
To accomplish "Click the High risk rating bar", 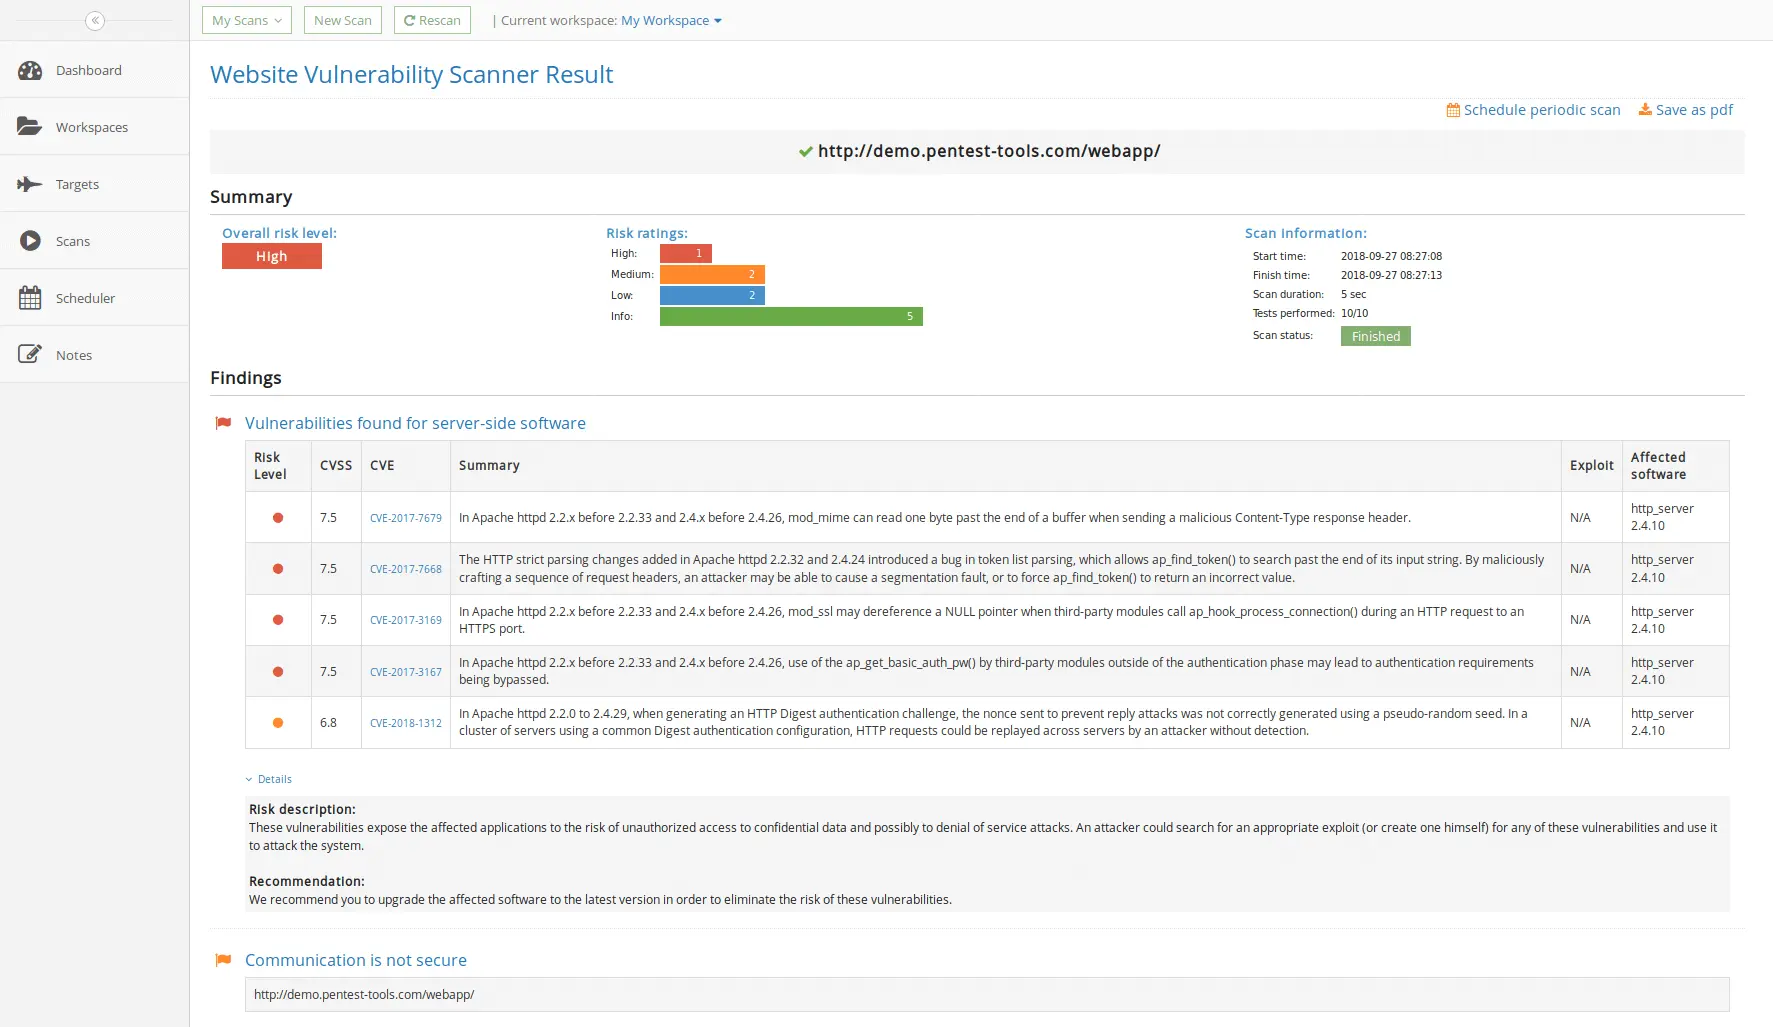I will [x=685, y=253].
